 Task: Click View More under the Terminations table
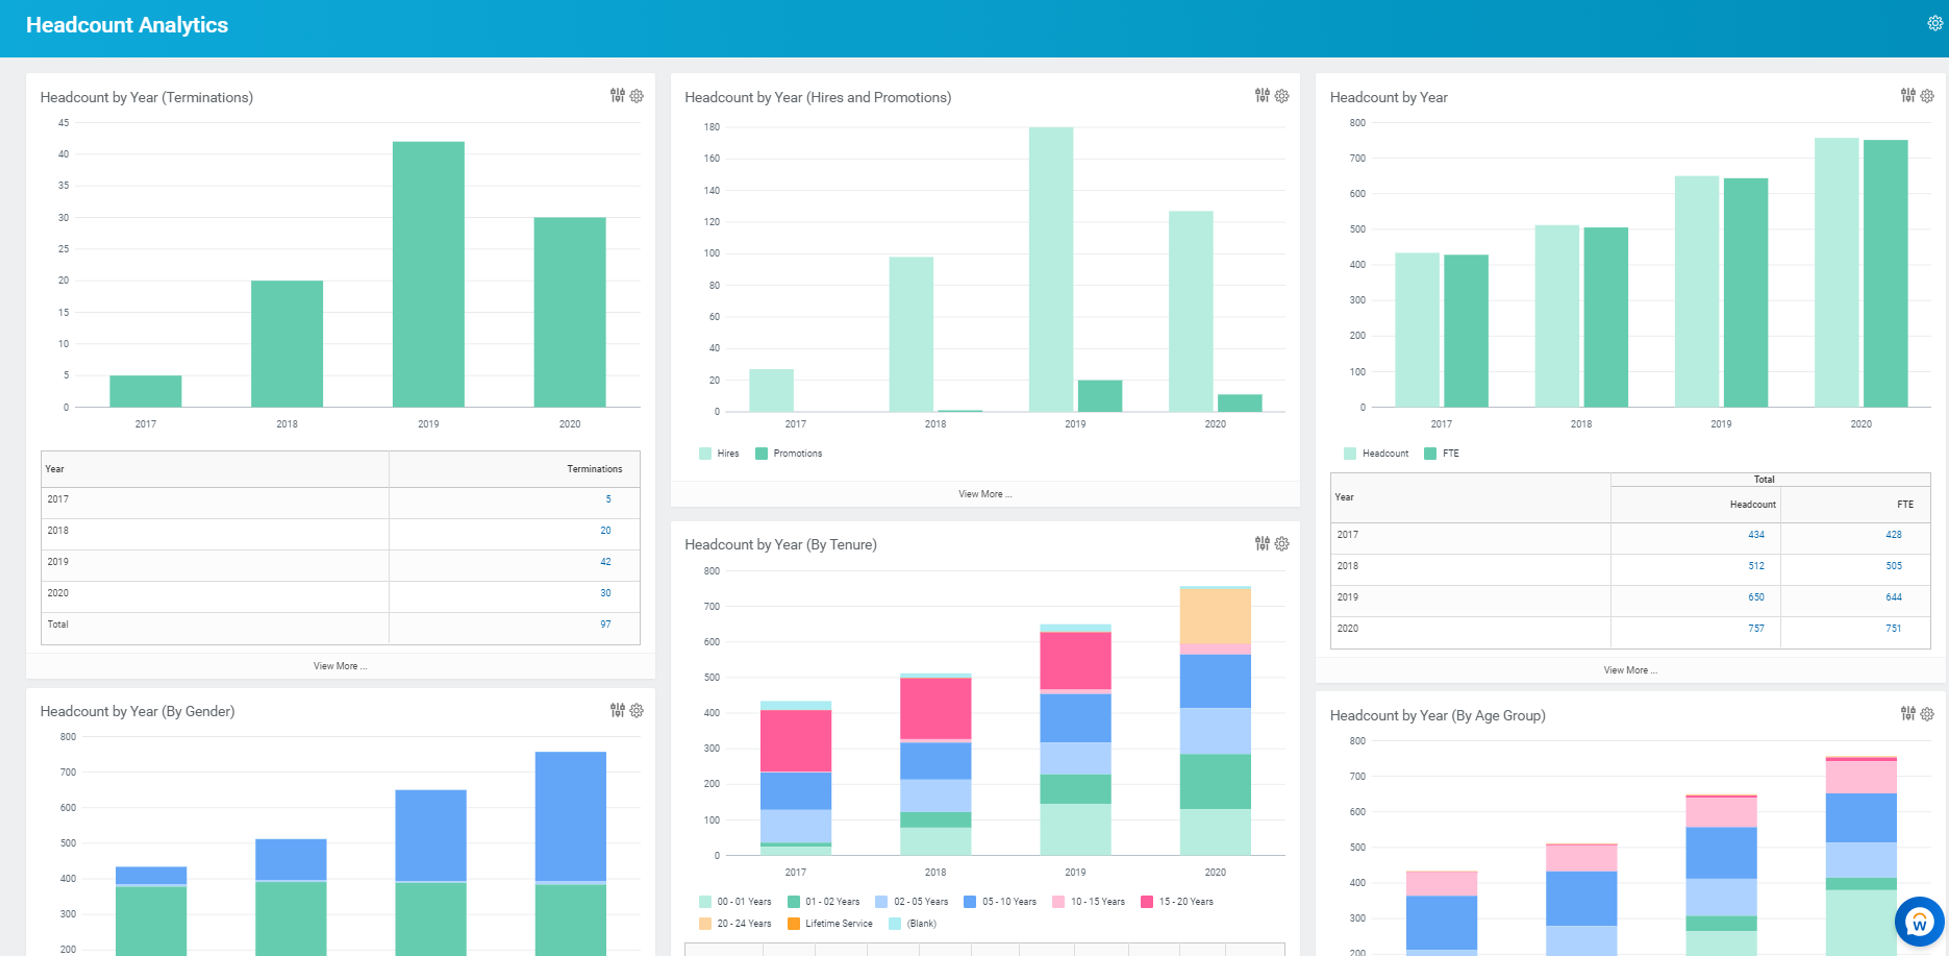(x=340, y=665)
